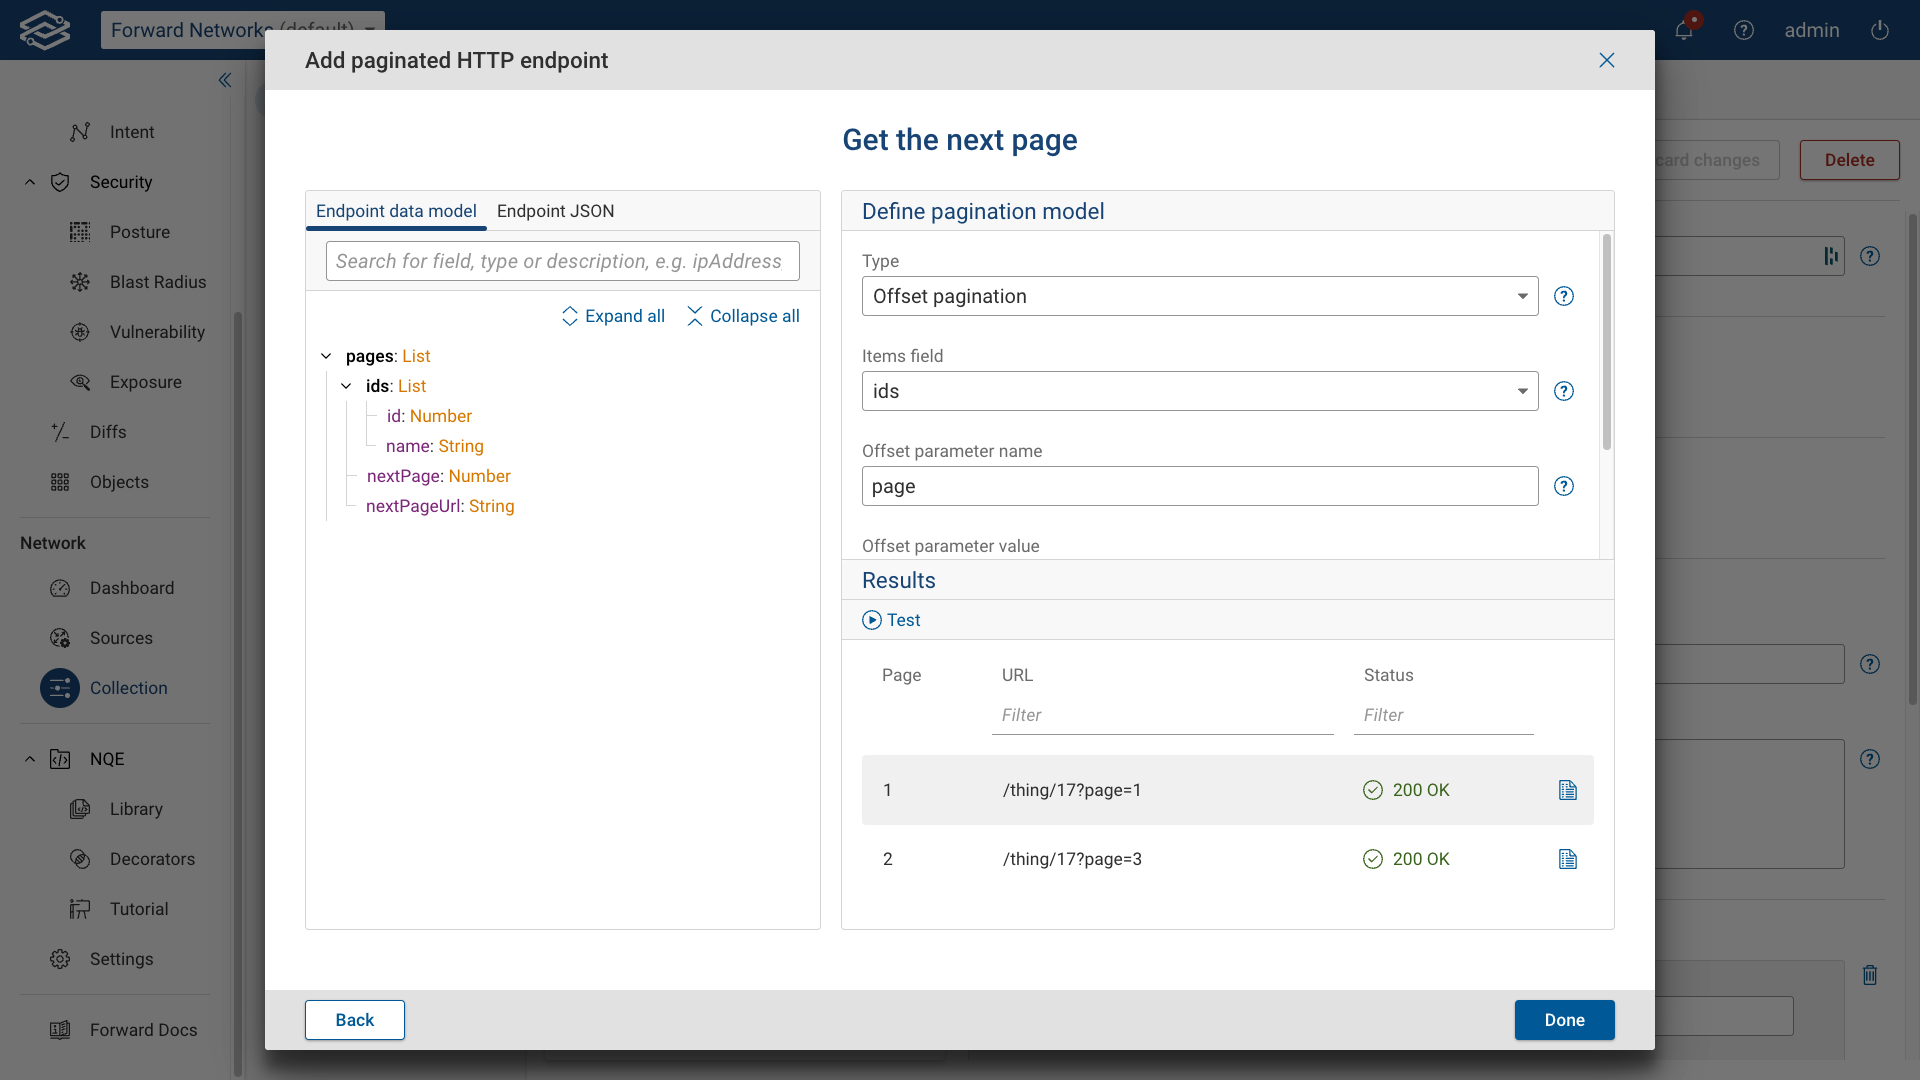This screenshot has width=1921, height=1080.
Task: Click the power/logout icon in the header
Action: coord(1880,30)
